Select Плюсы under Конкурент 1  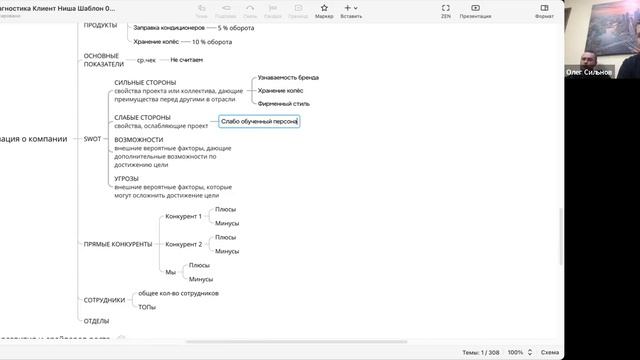225,209
